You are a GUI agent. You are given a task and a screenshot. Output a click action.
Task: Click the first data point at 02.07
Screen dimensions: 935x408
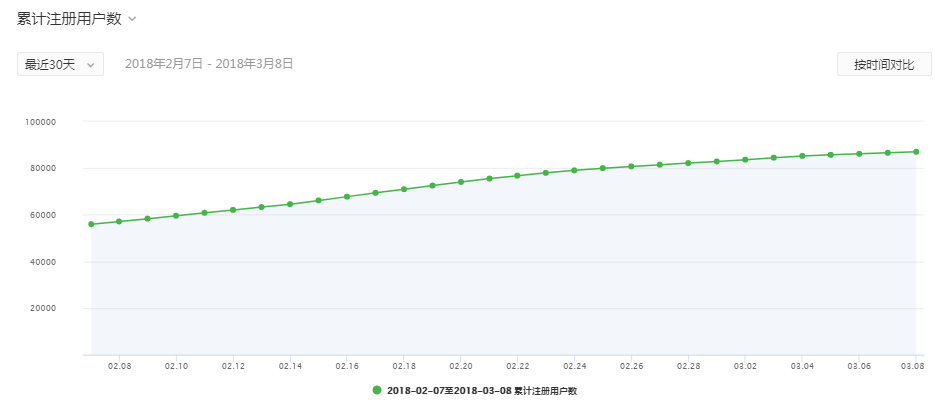click(x=91, y=224)
